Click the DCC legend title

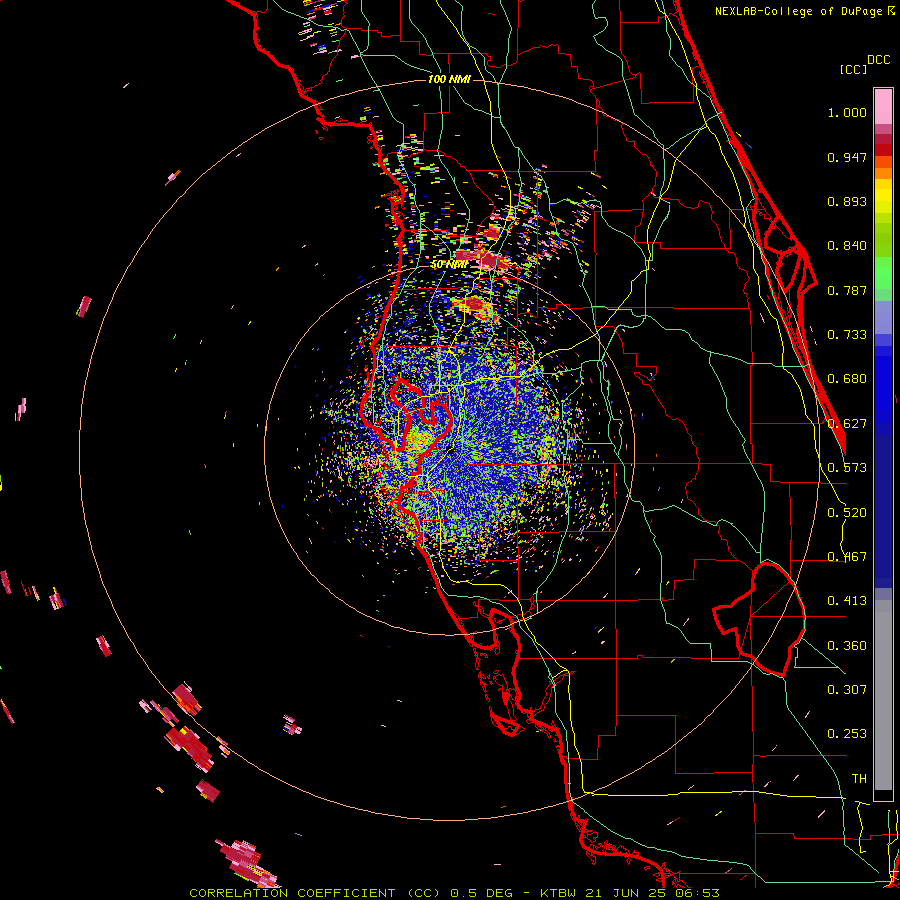click(x=879, y=60)
